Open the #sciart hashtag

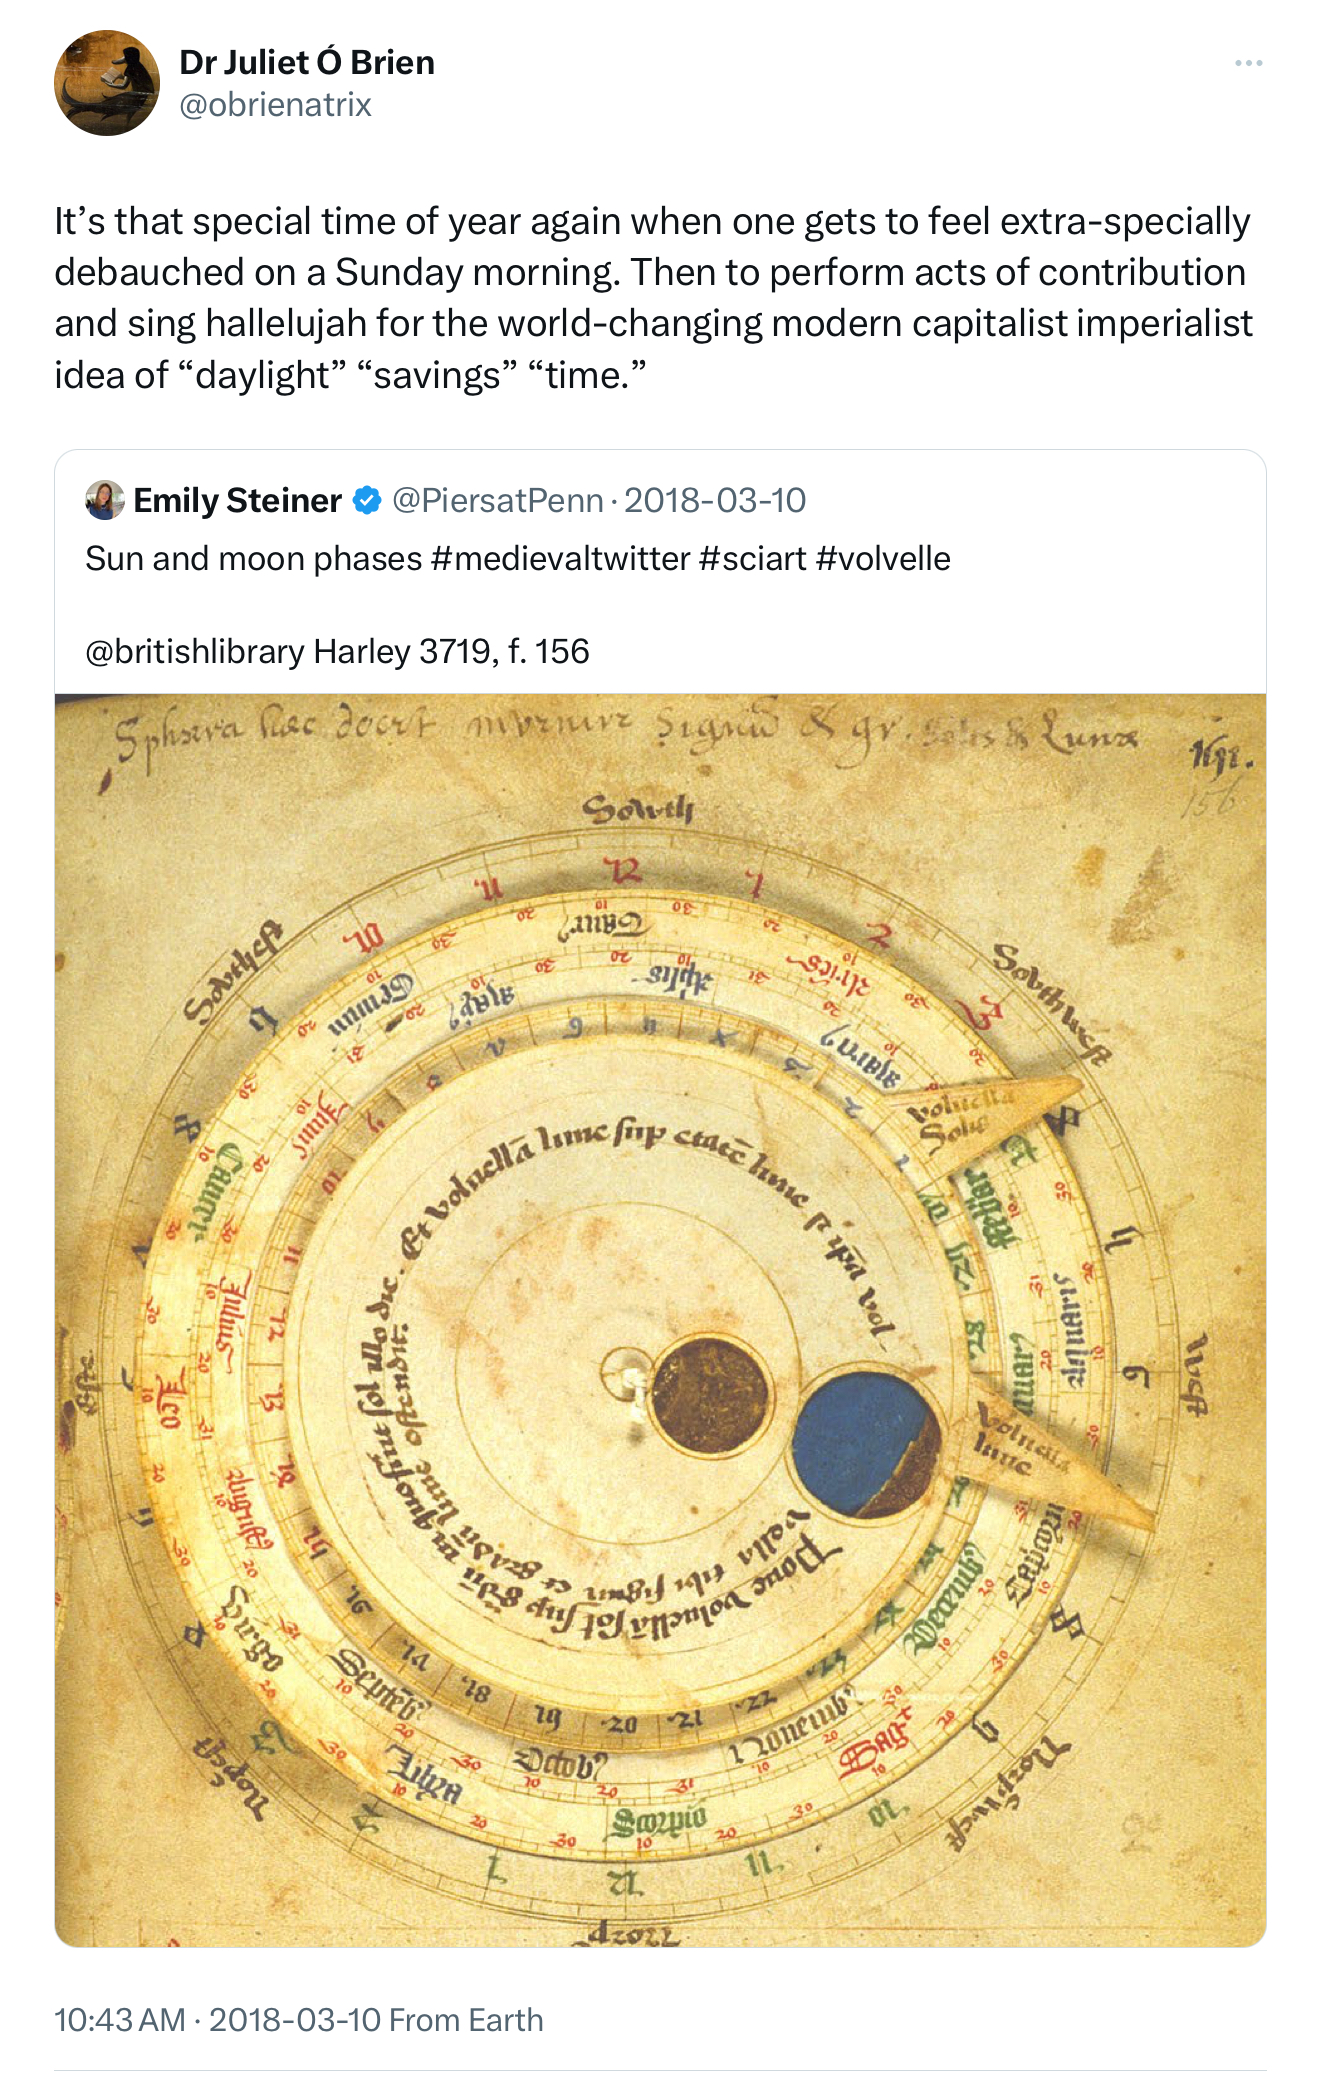[x=752, y=558]
